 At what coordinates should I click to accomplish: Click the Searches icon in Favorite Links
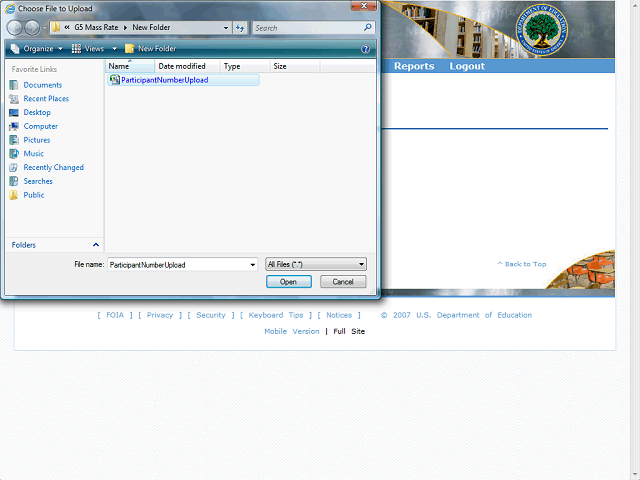click(14, 181)
